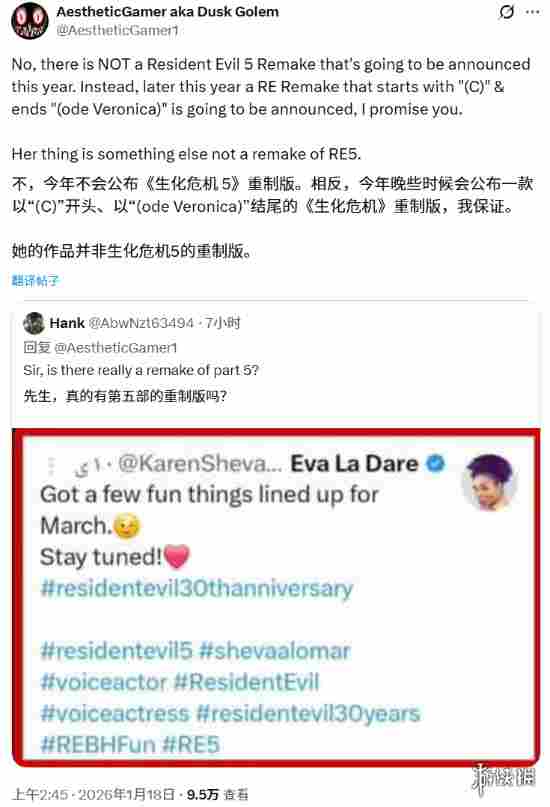Click the @AestheticGamer1 handle under the name

(117, 30)
